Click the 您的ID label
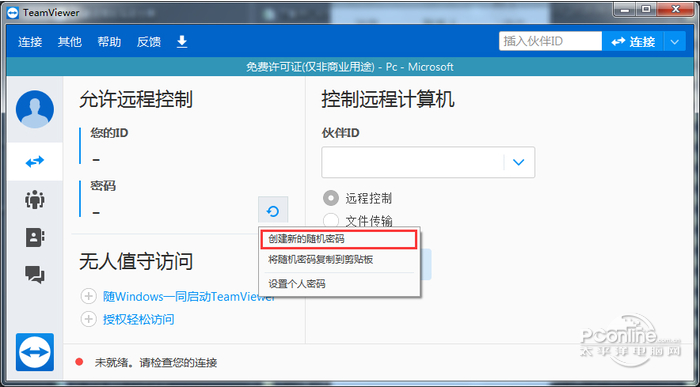Screen dimensions: 700x387 [x=109, y=133]
